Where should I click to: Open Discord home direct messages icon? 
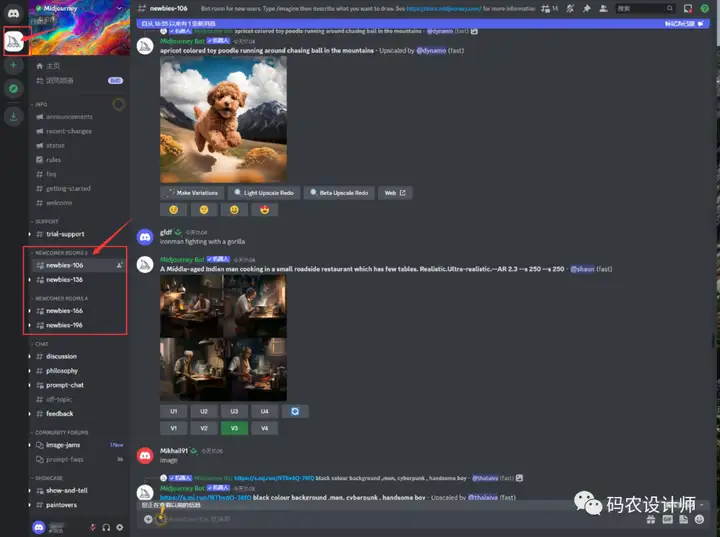tap(14, 13)
